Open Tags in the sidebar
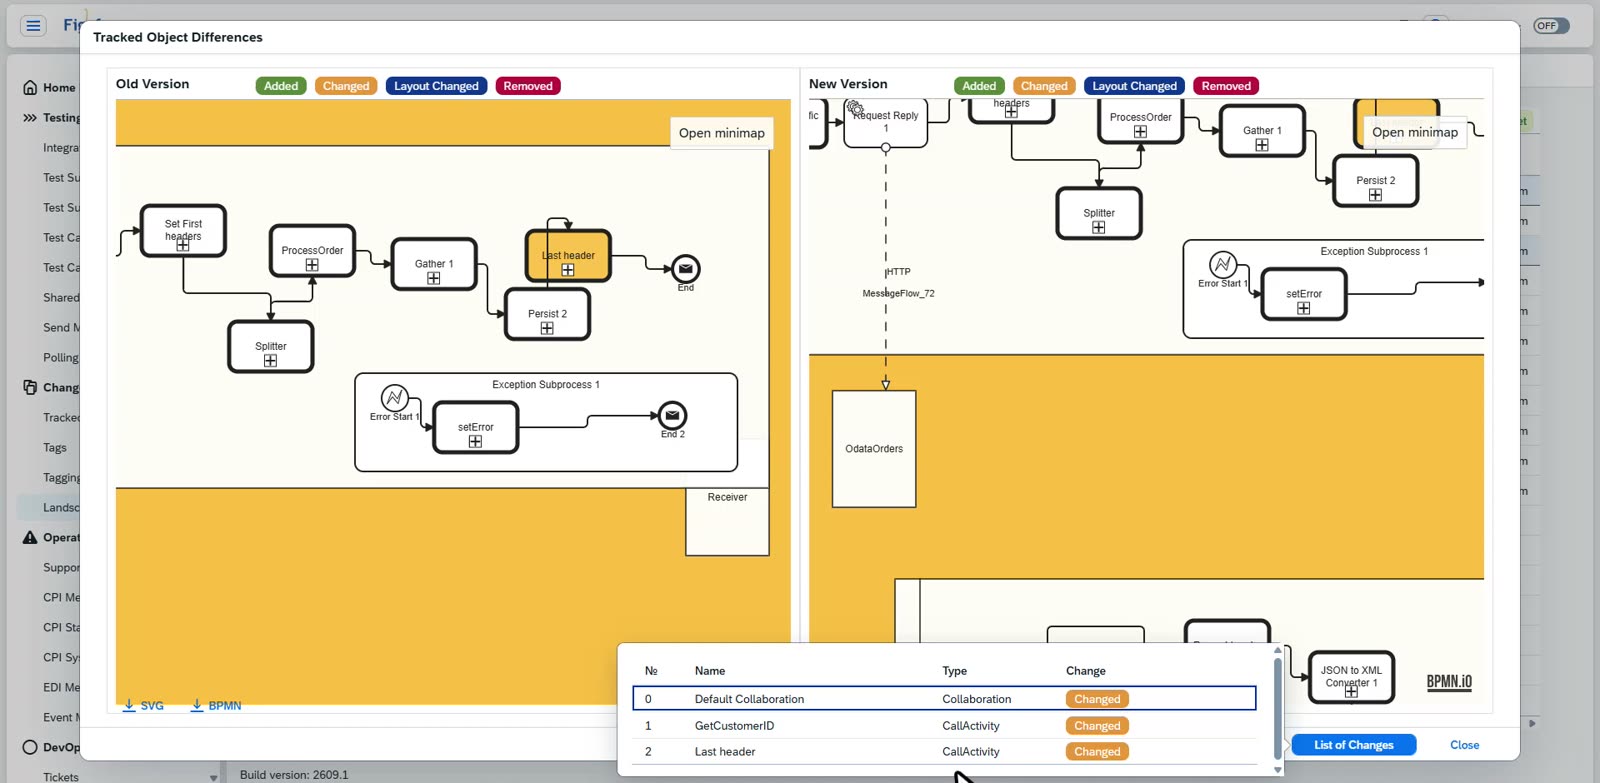The width and height of the screenshot is (1600, 783). coord(55,448)
